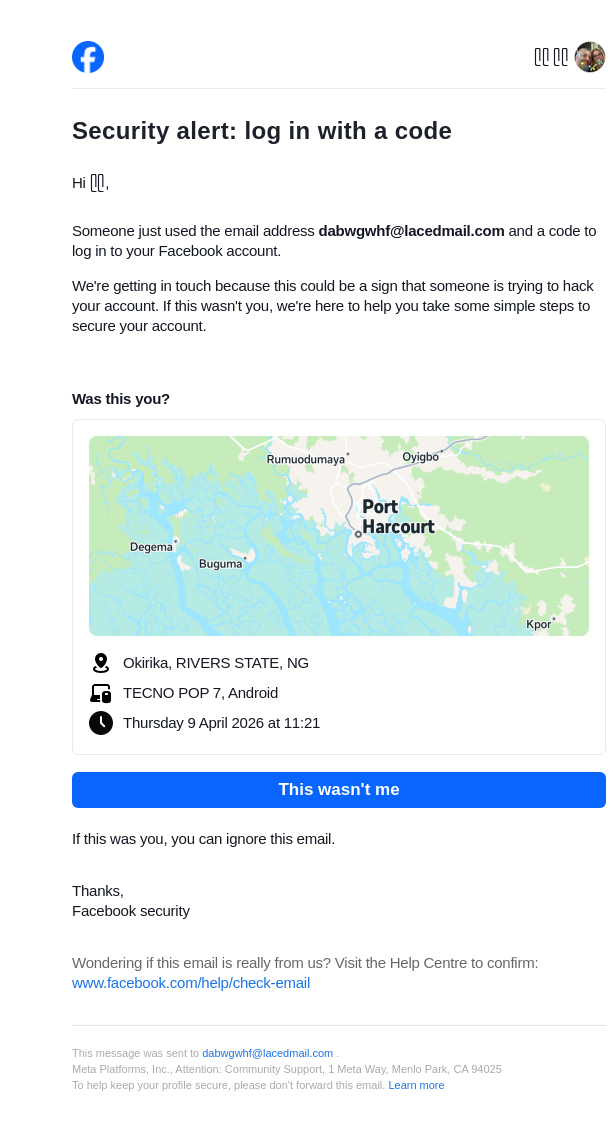This screenshot has width=614, height=1131.
Task: Click the Rumuodumaya label on the map
Action: pyautogui.click(x=305, y=459)
